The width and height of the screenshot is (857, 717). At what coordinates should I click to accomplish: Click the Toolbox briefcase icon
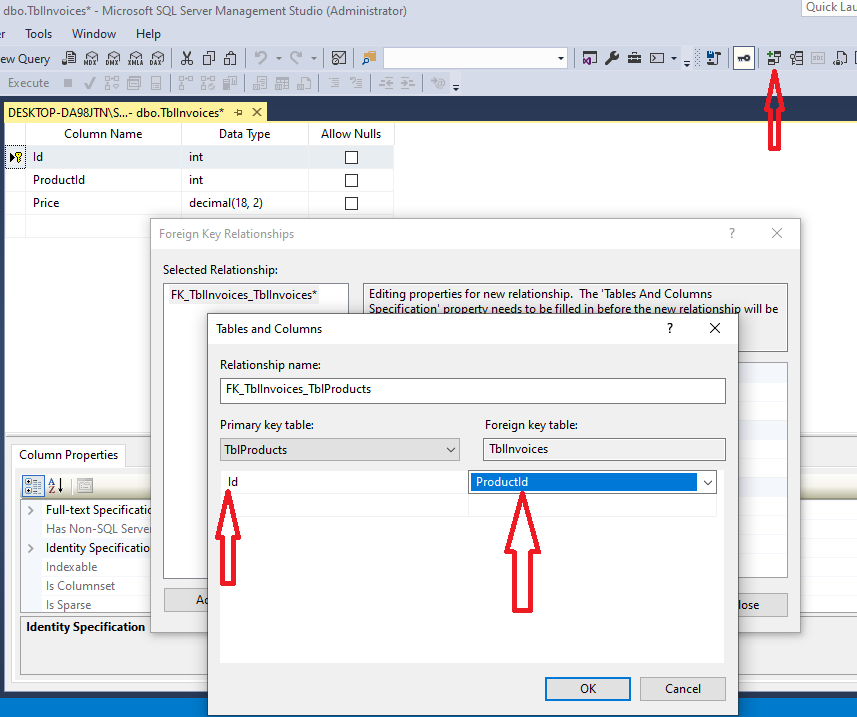coord(634,58)
